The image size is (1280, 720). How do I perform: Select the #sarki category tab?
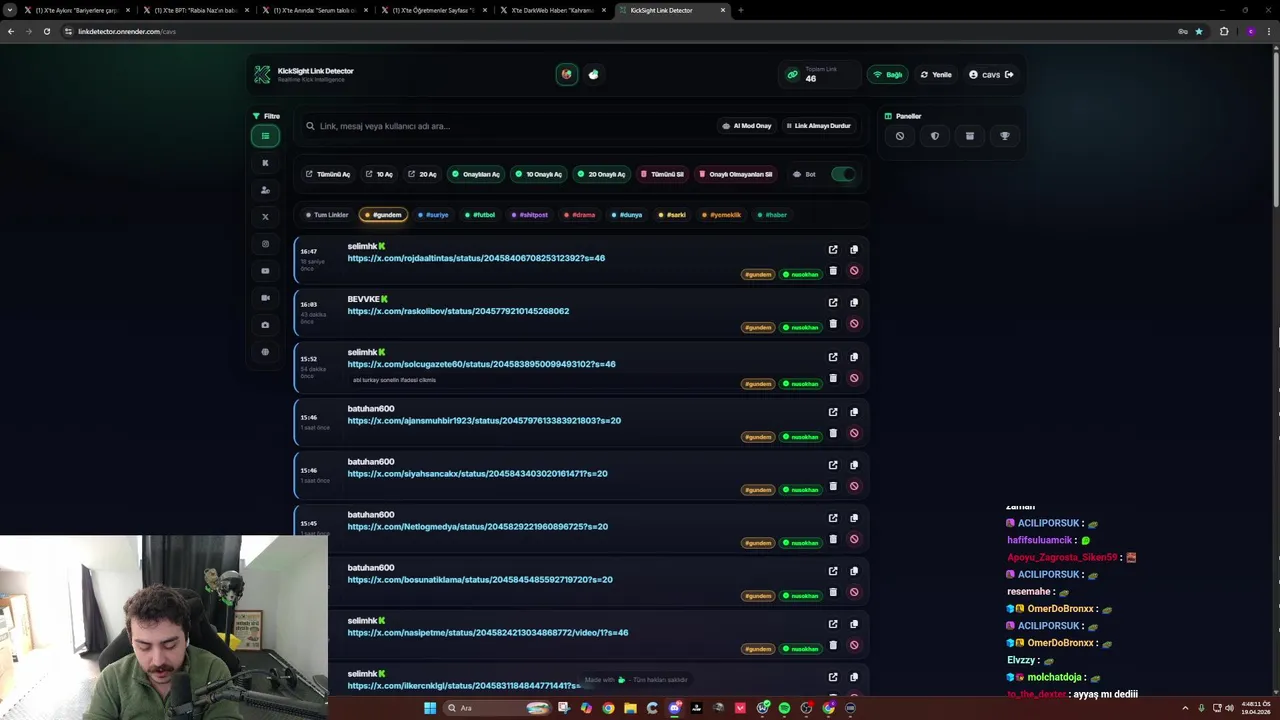pos(673,215)
